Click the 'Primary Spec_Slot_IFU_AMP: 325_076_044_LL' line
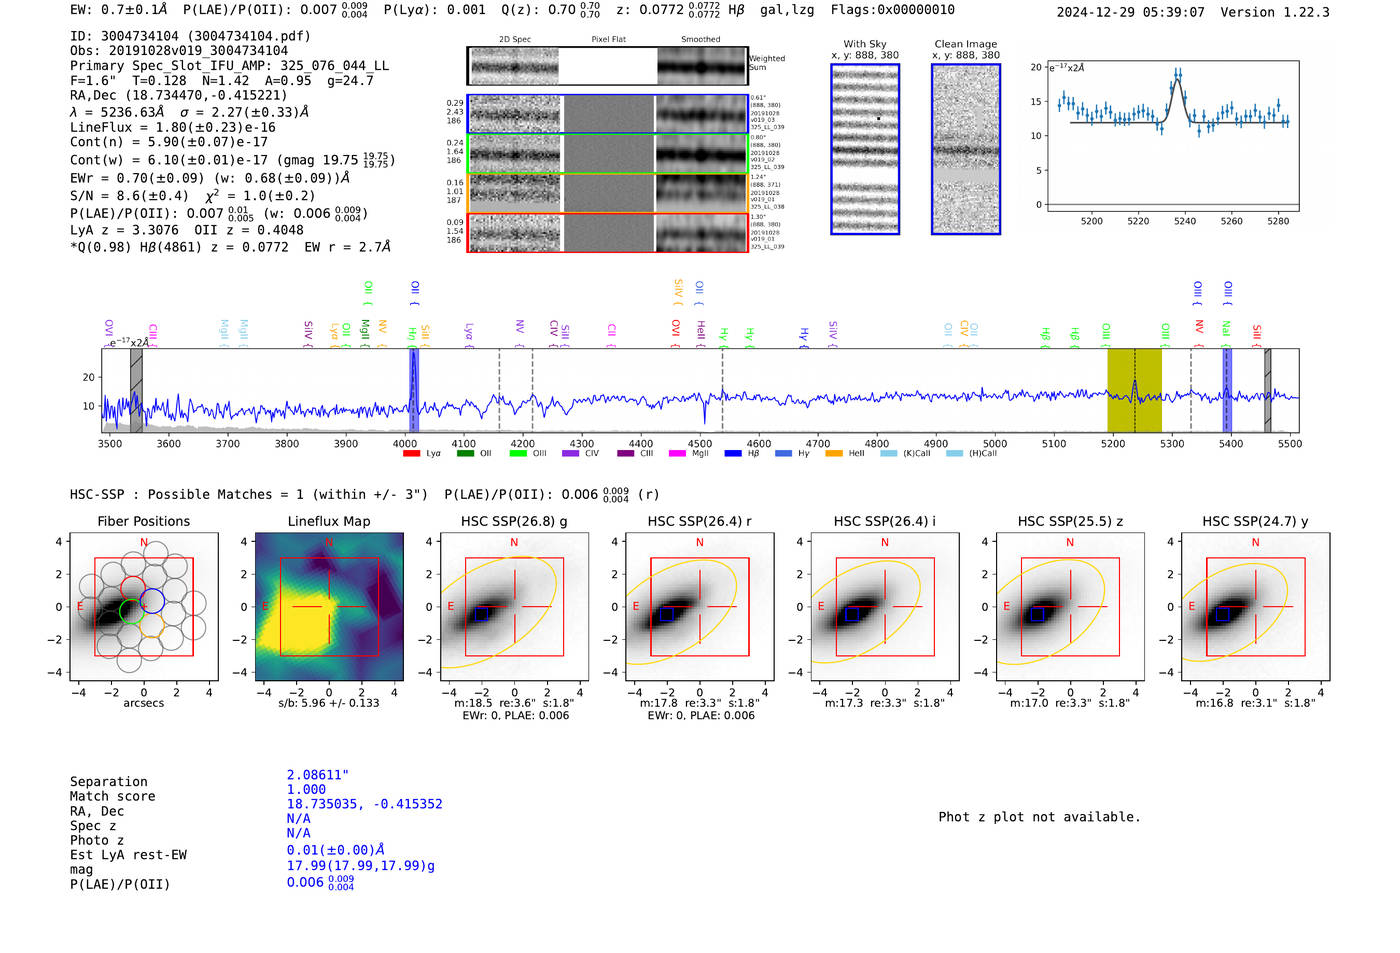 pyautogui.click(x=229, y=66)
